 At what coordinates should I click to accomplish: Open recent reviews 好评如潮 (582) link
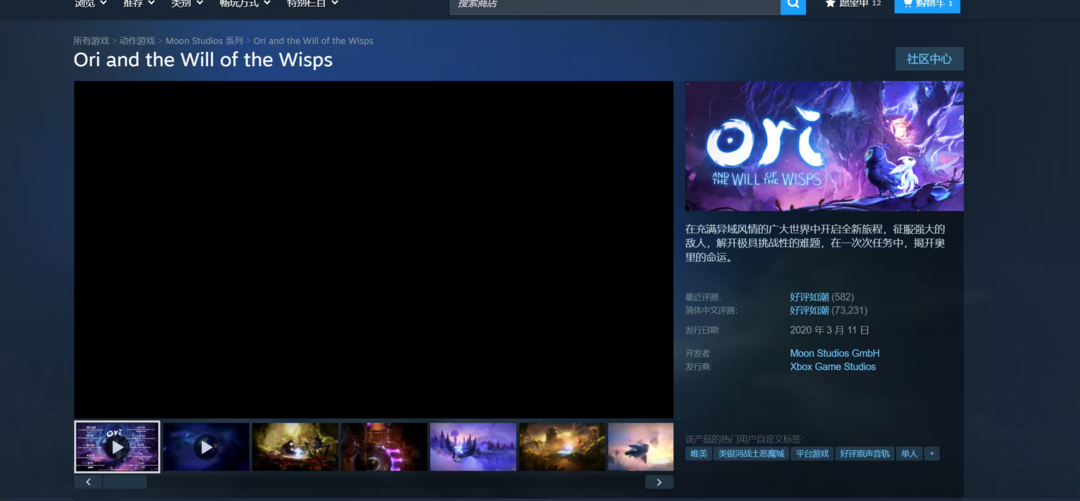[822, 297]
